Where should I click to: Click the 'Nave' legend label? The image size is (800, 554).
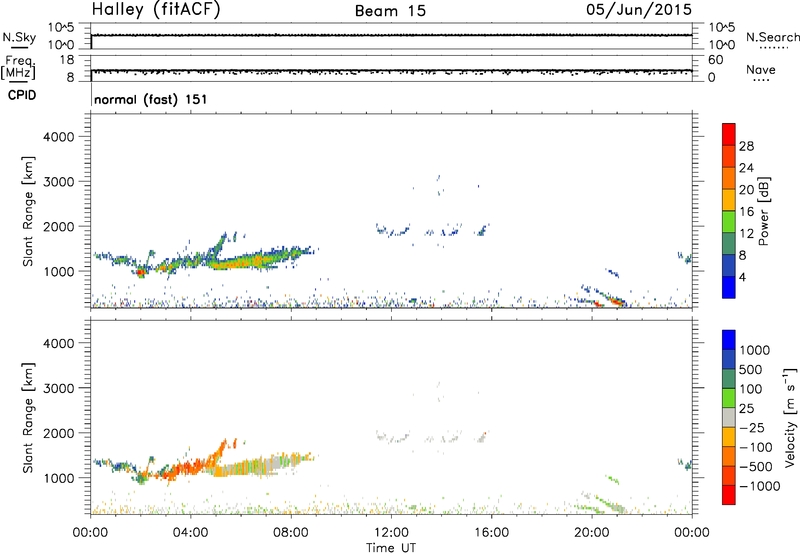tap(761, 69)
